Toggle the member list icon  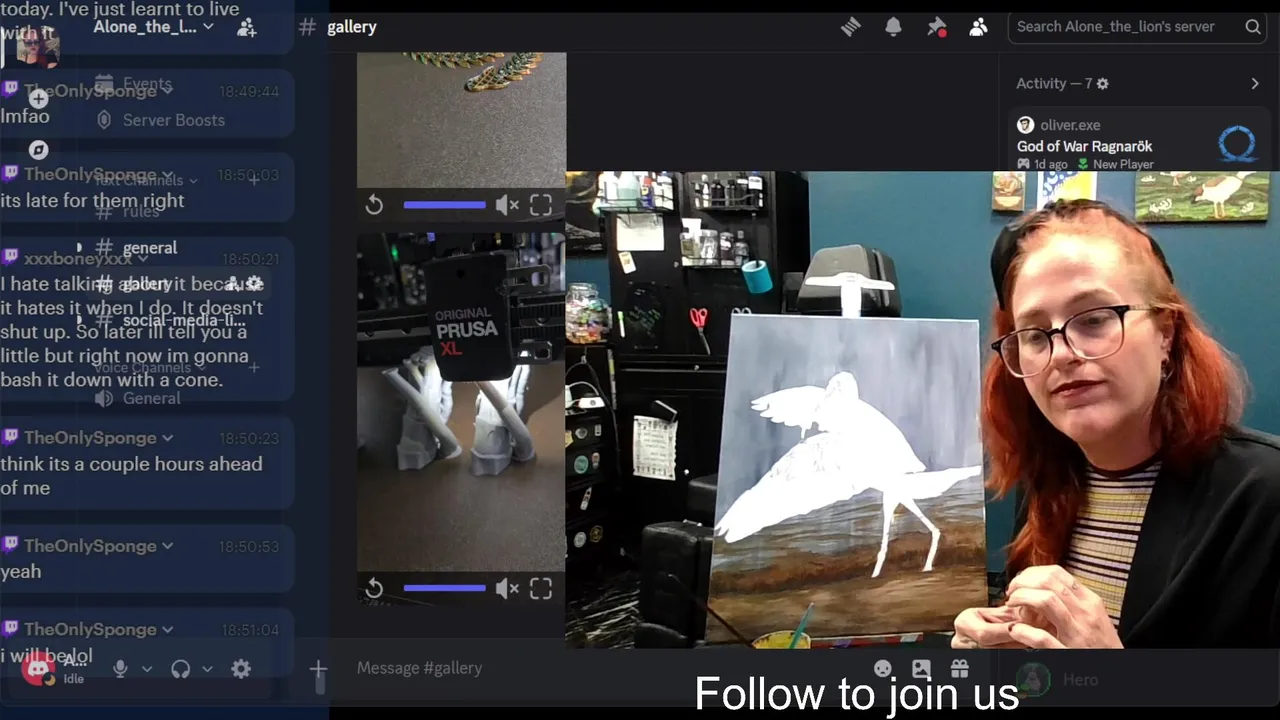click(978, 27)
